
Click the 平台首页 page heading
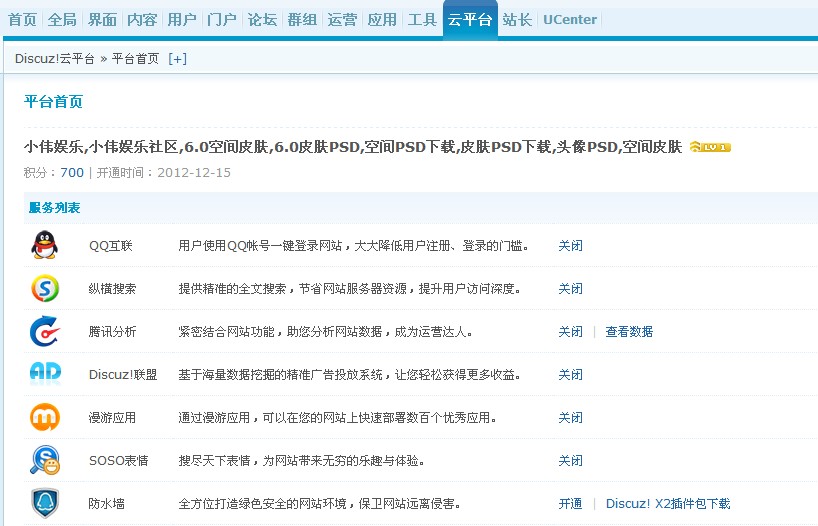pyautogui.click(x=53, y=101)
